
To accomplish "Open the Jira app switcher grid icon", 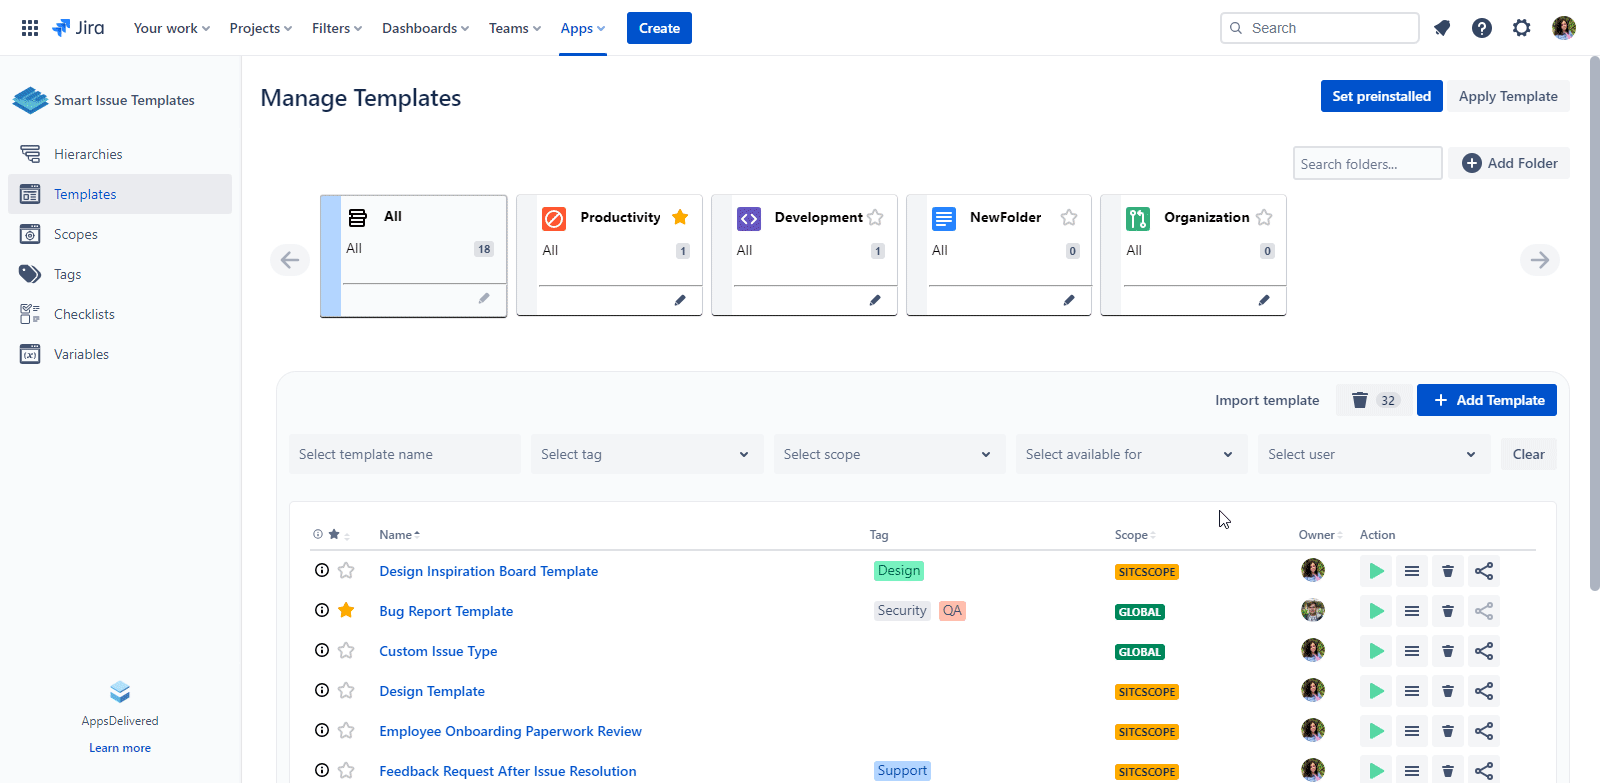I will coord(30,28).
